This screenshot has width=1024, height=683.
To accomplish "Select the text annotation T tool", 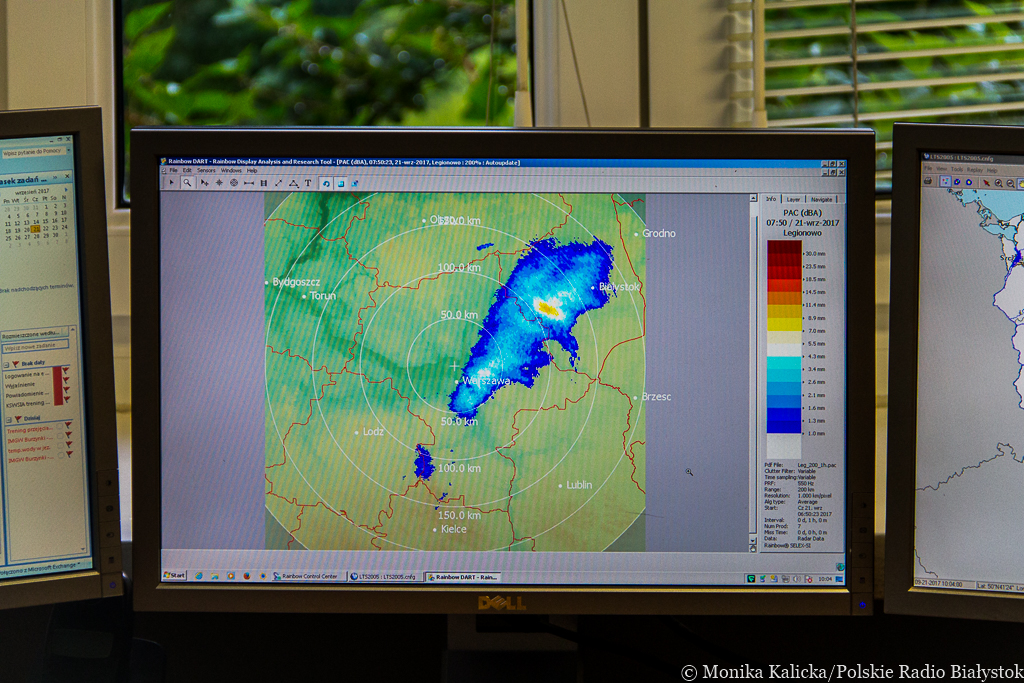I will (x=308, y=183).
